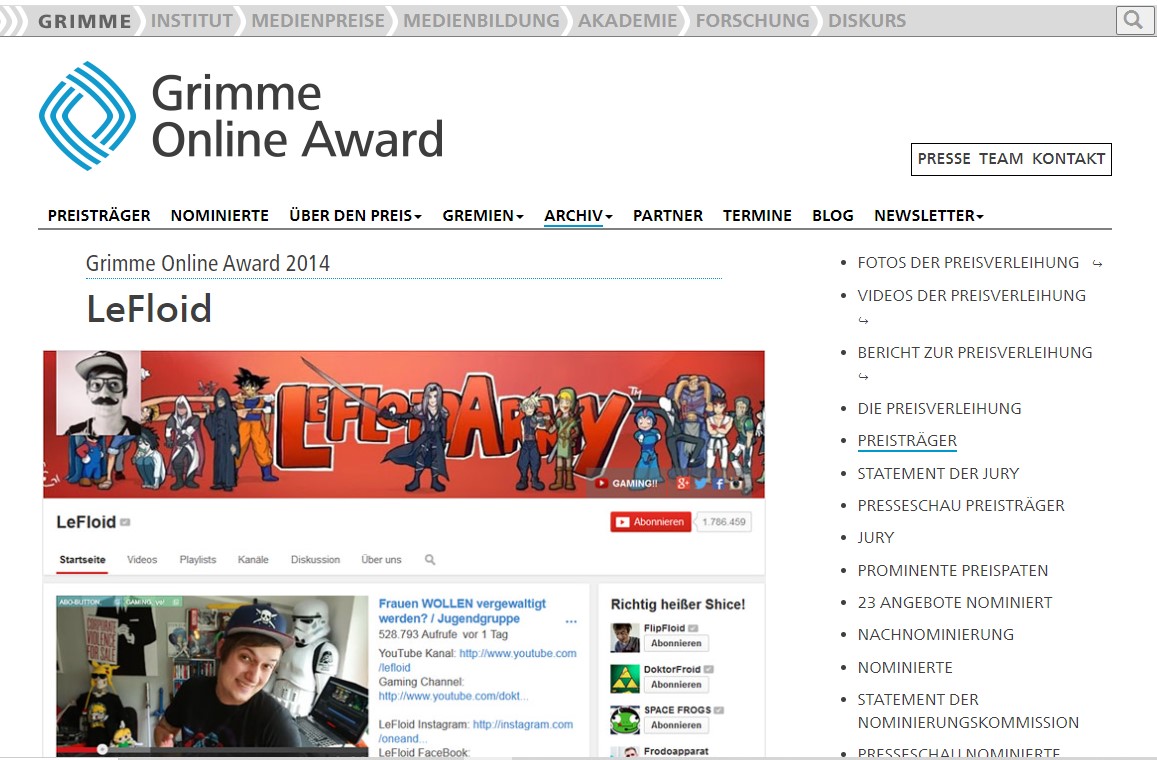This screenshot has width=1157, height=760.
Task: Click the Instagram icon on the banner
Action: (736, 483)
